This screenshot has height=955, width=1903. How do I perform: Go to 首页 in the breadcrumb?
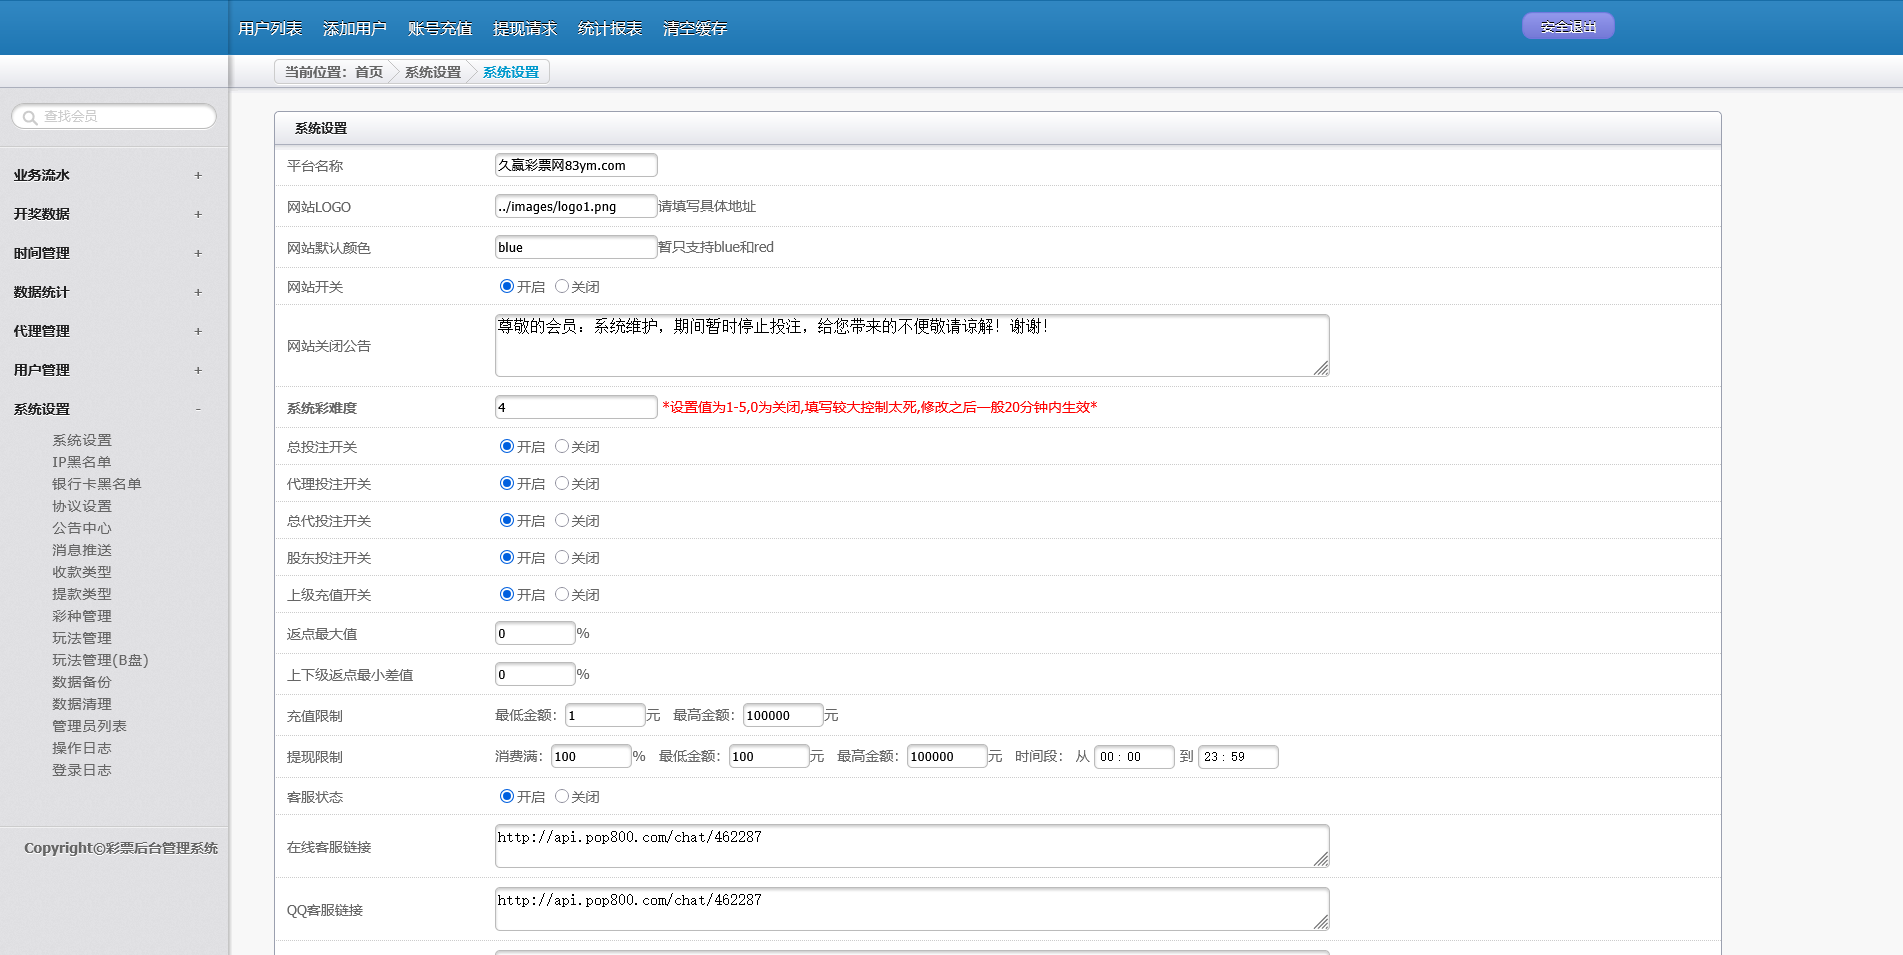[369, 72]
